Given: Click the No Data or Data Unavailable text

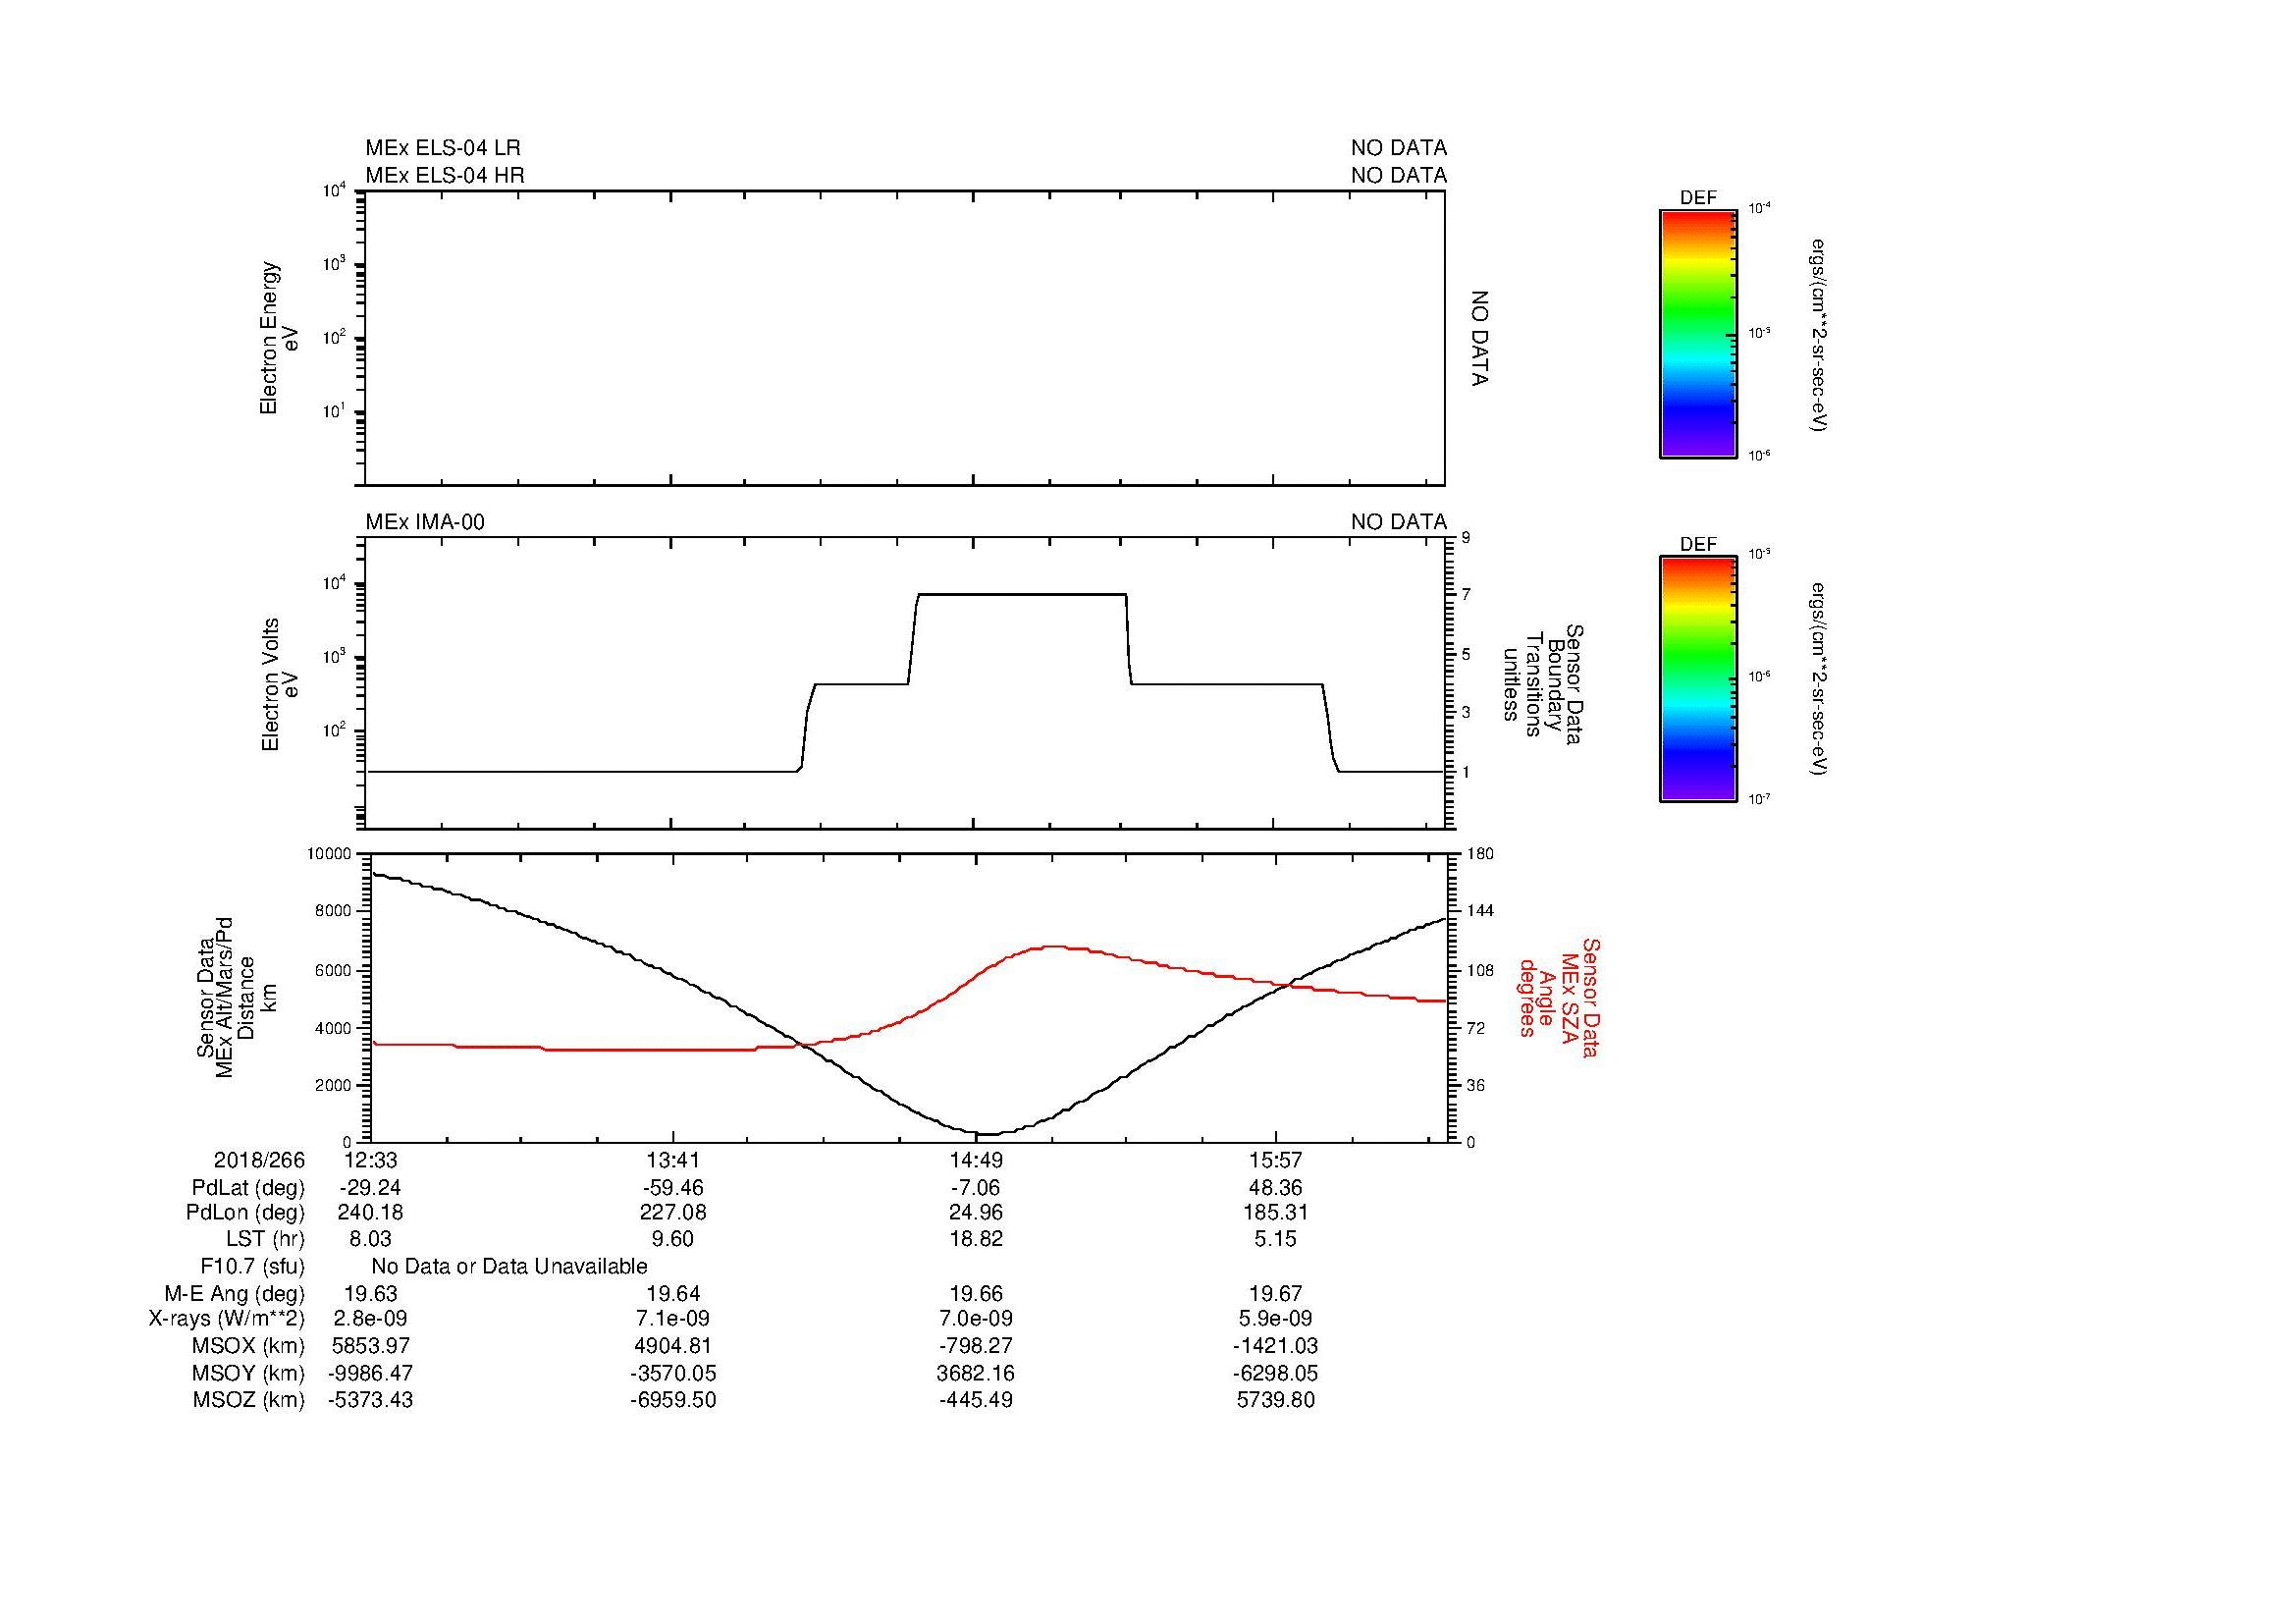Looking at the screenshot, I should pos(509,1267).
